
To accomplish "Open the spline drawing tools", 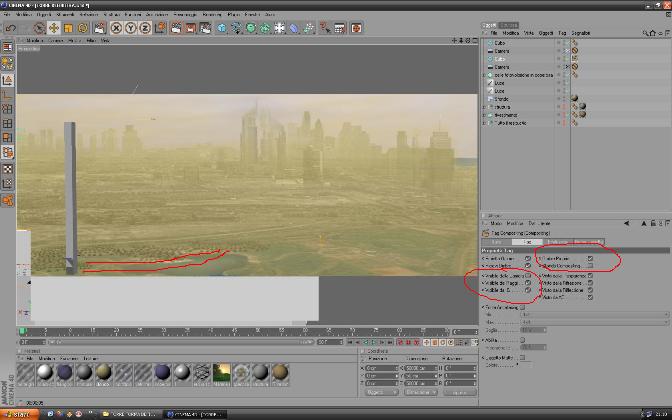I will (x=236, y=28).
